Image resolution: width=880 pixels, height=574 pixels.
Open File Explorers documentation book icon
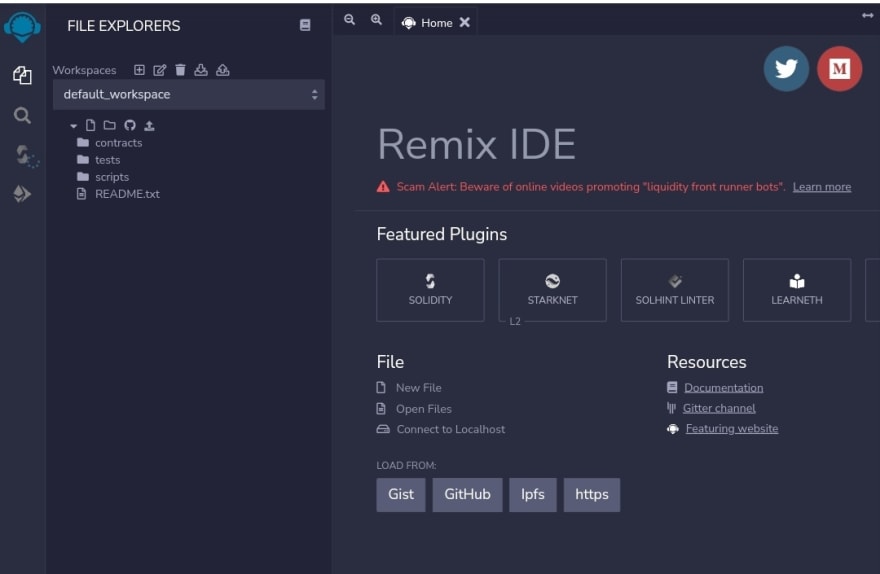[305, 25]
